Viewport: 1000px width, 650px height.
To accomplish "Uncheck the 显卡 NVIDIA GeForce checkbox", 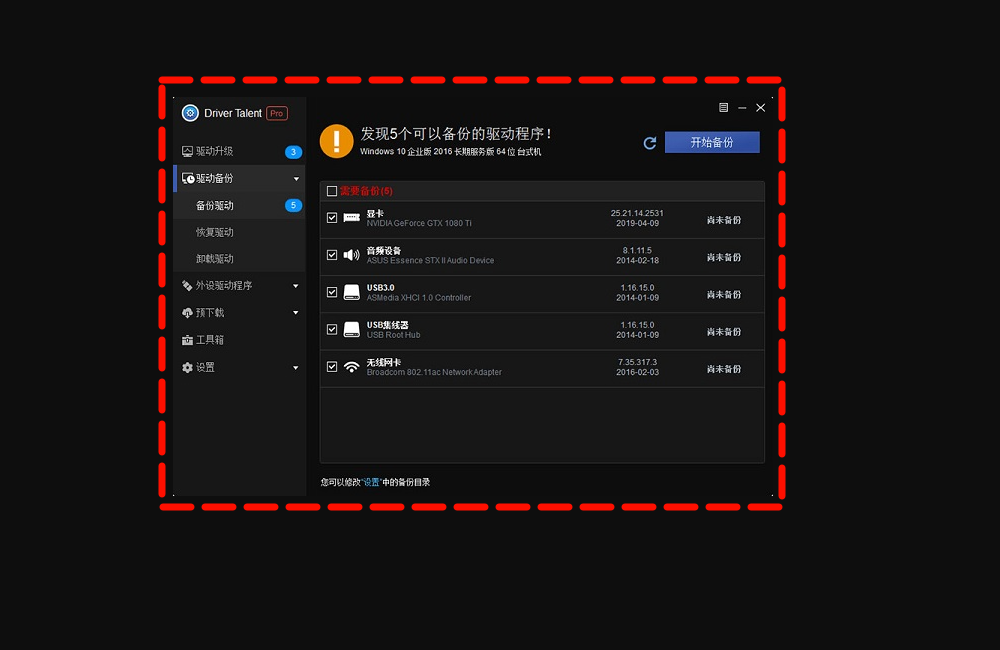I will click(332, 218).
